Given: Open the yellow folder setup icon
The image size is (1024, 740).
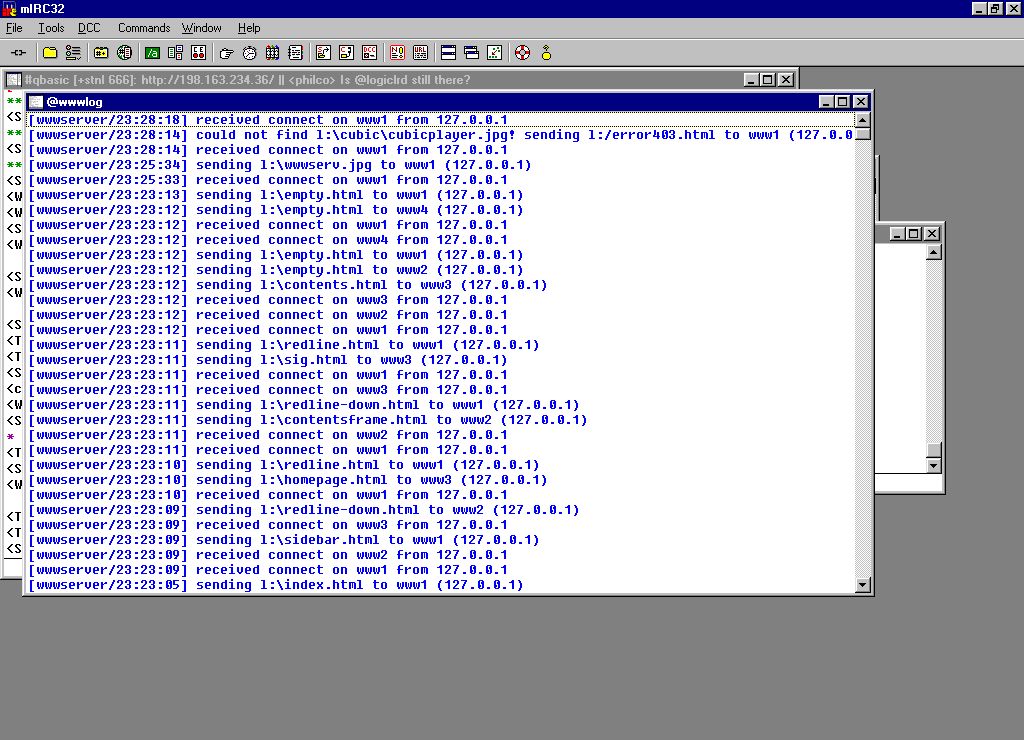Looking at the screenshot, I should pos(50,52).
